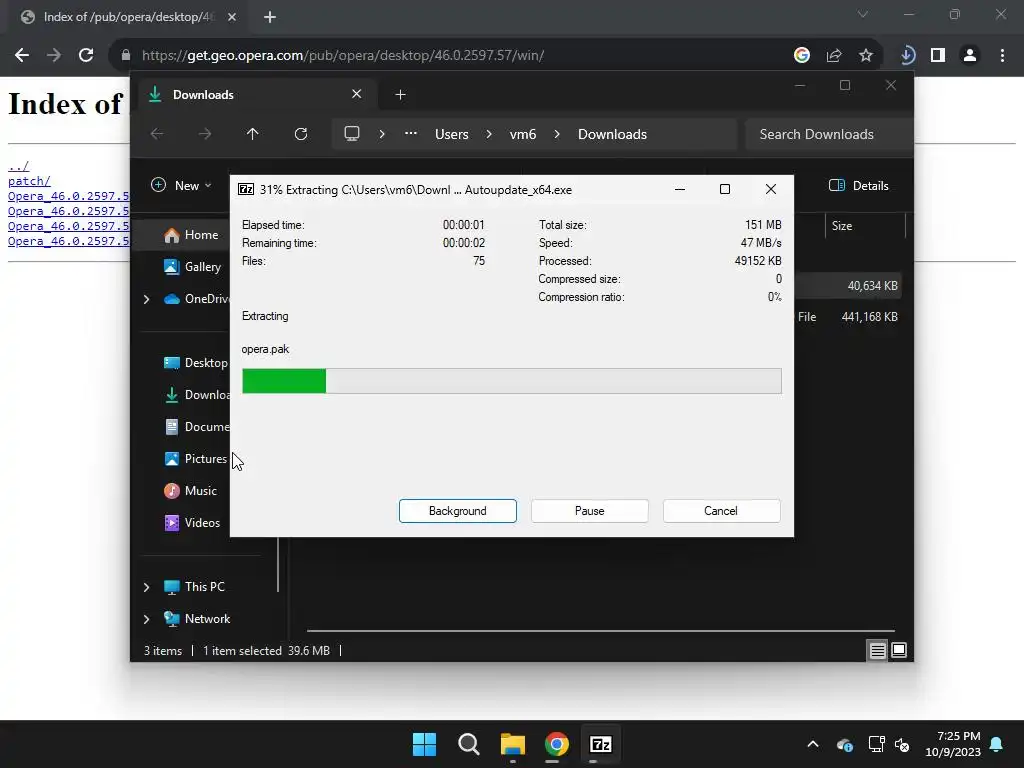The image size is (1024, 768).
Task: Click the first Opera_46.0.2597 link
Action: (x=69, y=196)
